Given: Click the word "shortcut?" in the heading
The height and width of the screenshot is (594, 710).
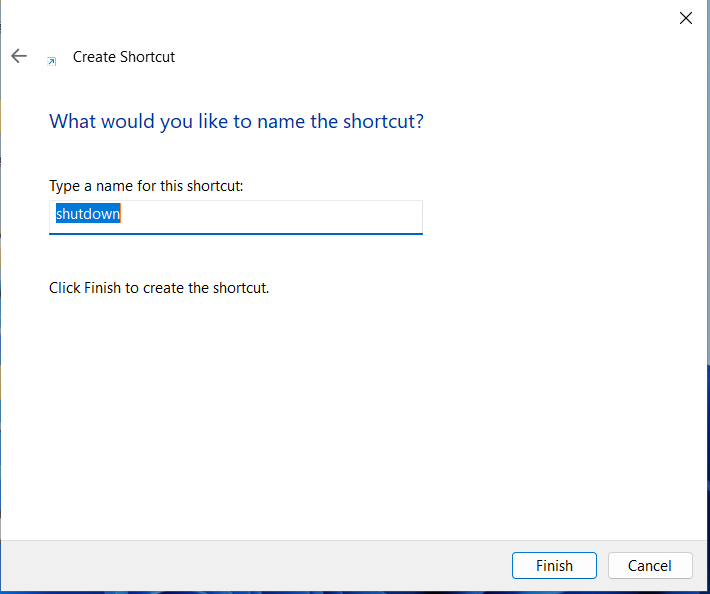Looking at the screenshot, I should (383, 122).
